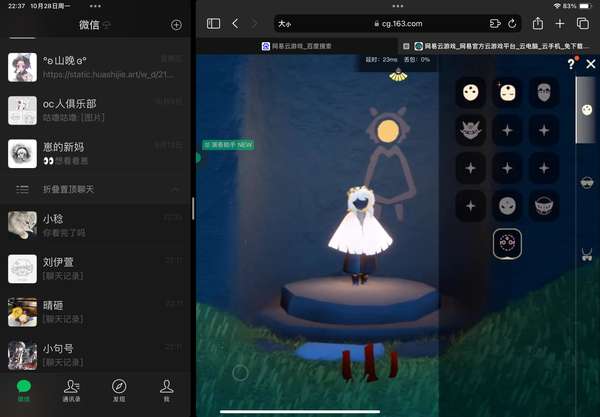Tap the candle icon above the character
Screen dimensions: 600x417
click(398, 75)
